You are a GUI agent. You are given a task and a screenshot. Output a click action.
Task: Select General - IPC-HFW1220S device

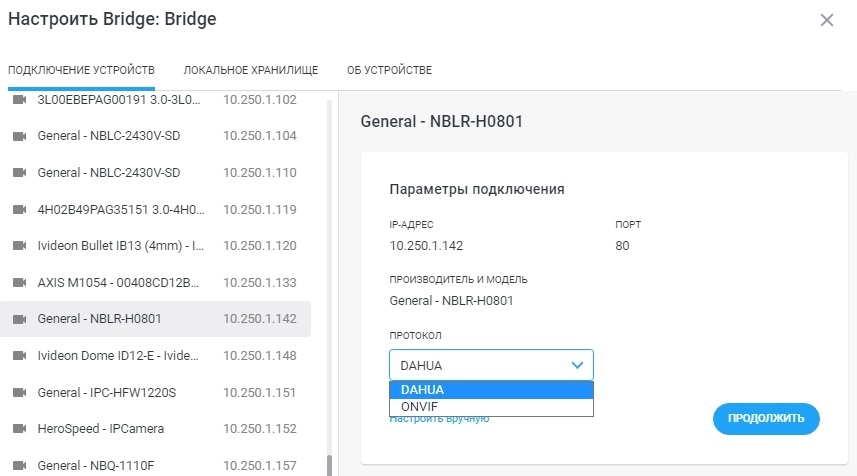pos(107,392)
